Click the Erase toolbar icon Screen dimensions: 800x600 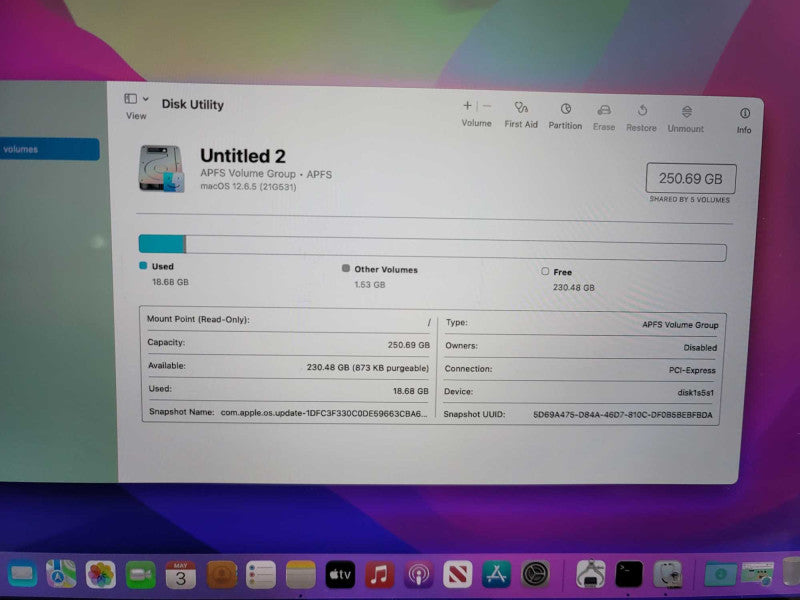tap(604, 110)
